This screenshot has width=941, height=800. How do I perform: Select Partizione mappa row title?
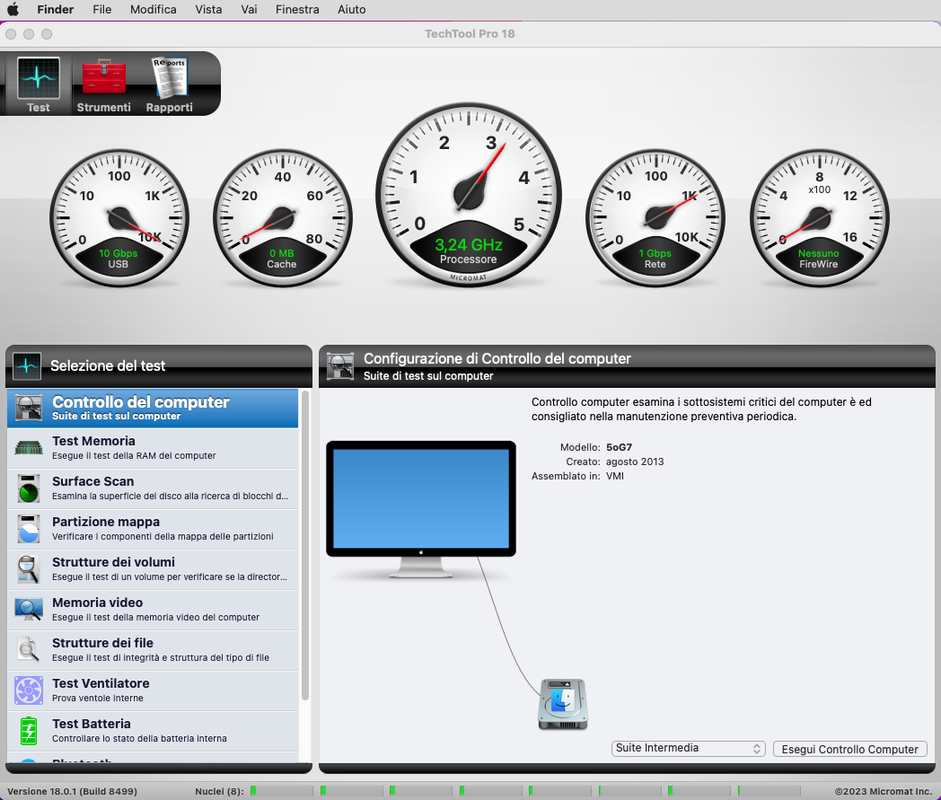[106, 522]
